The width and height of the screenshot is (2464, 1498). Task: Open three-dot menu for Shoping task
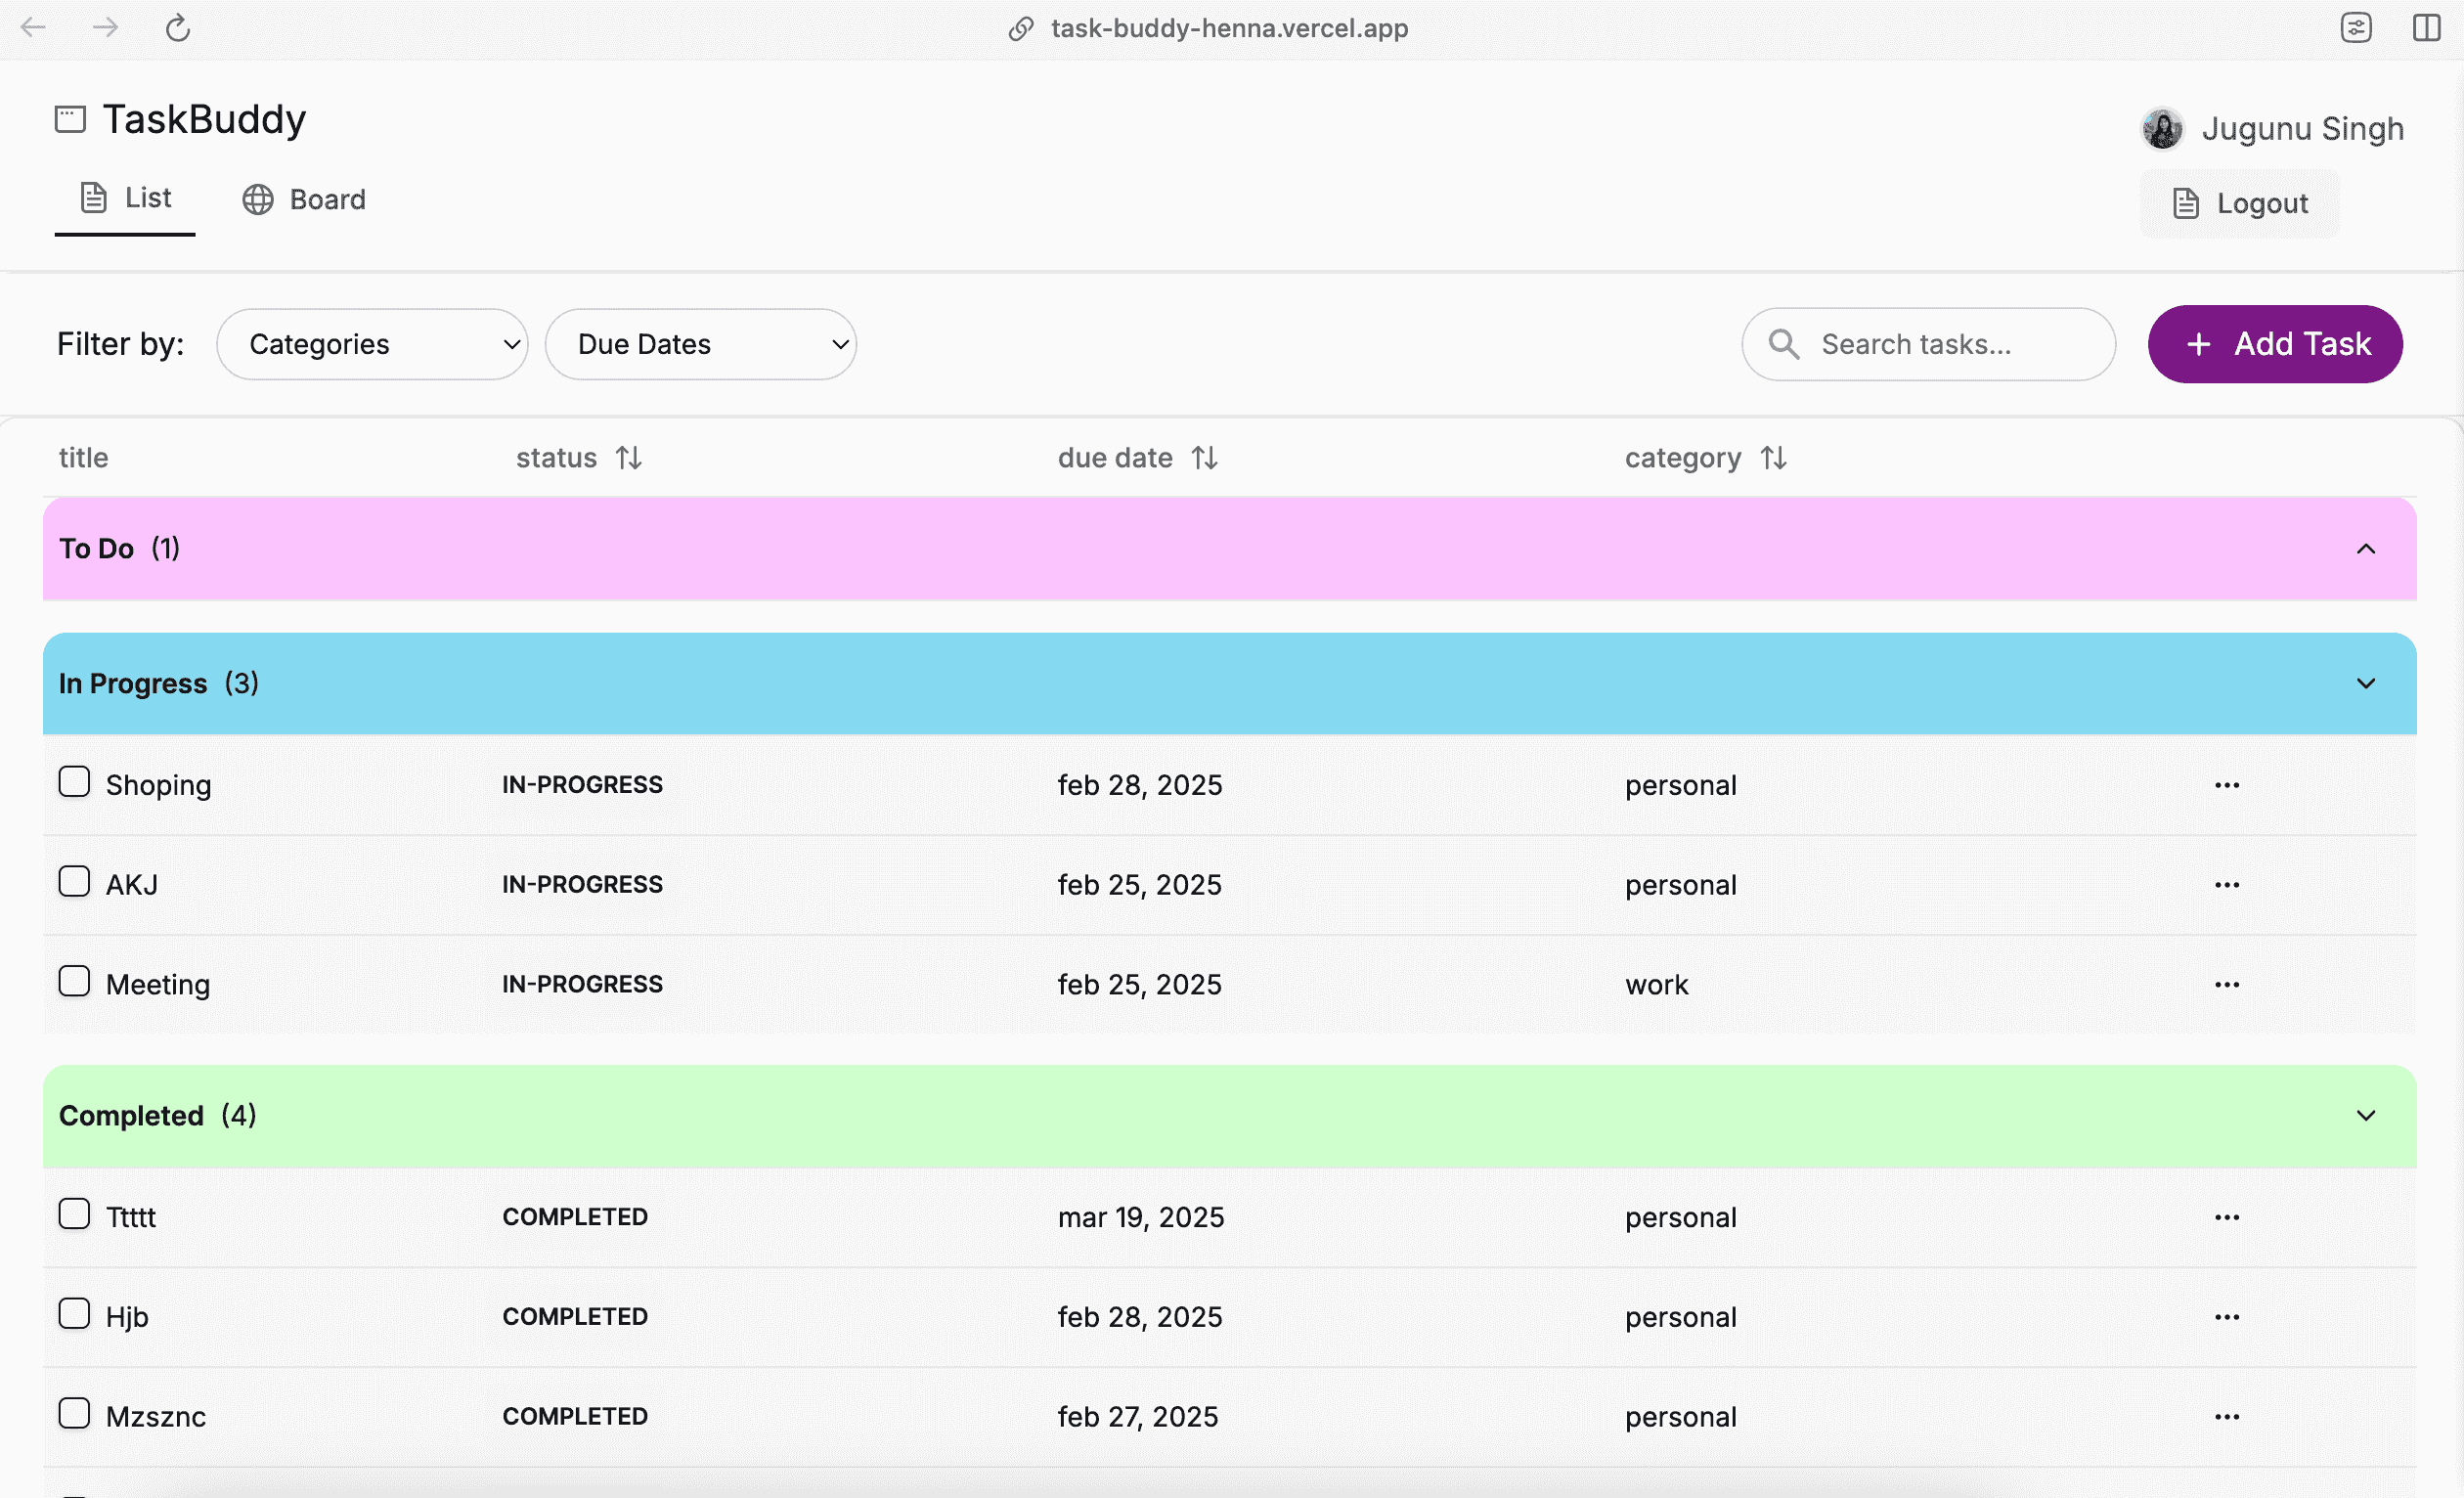click(x=2226, y=785)
